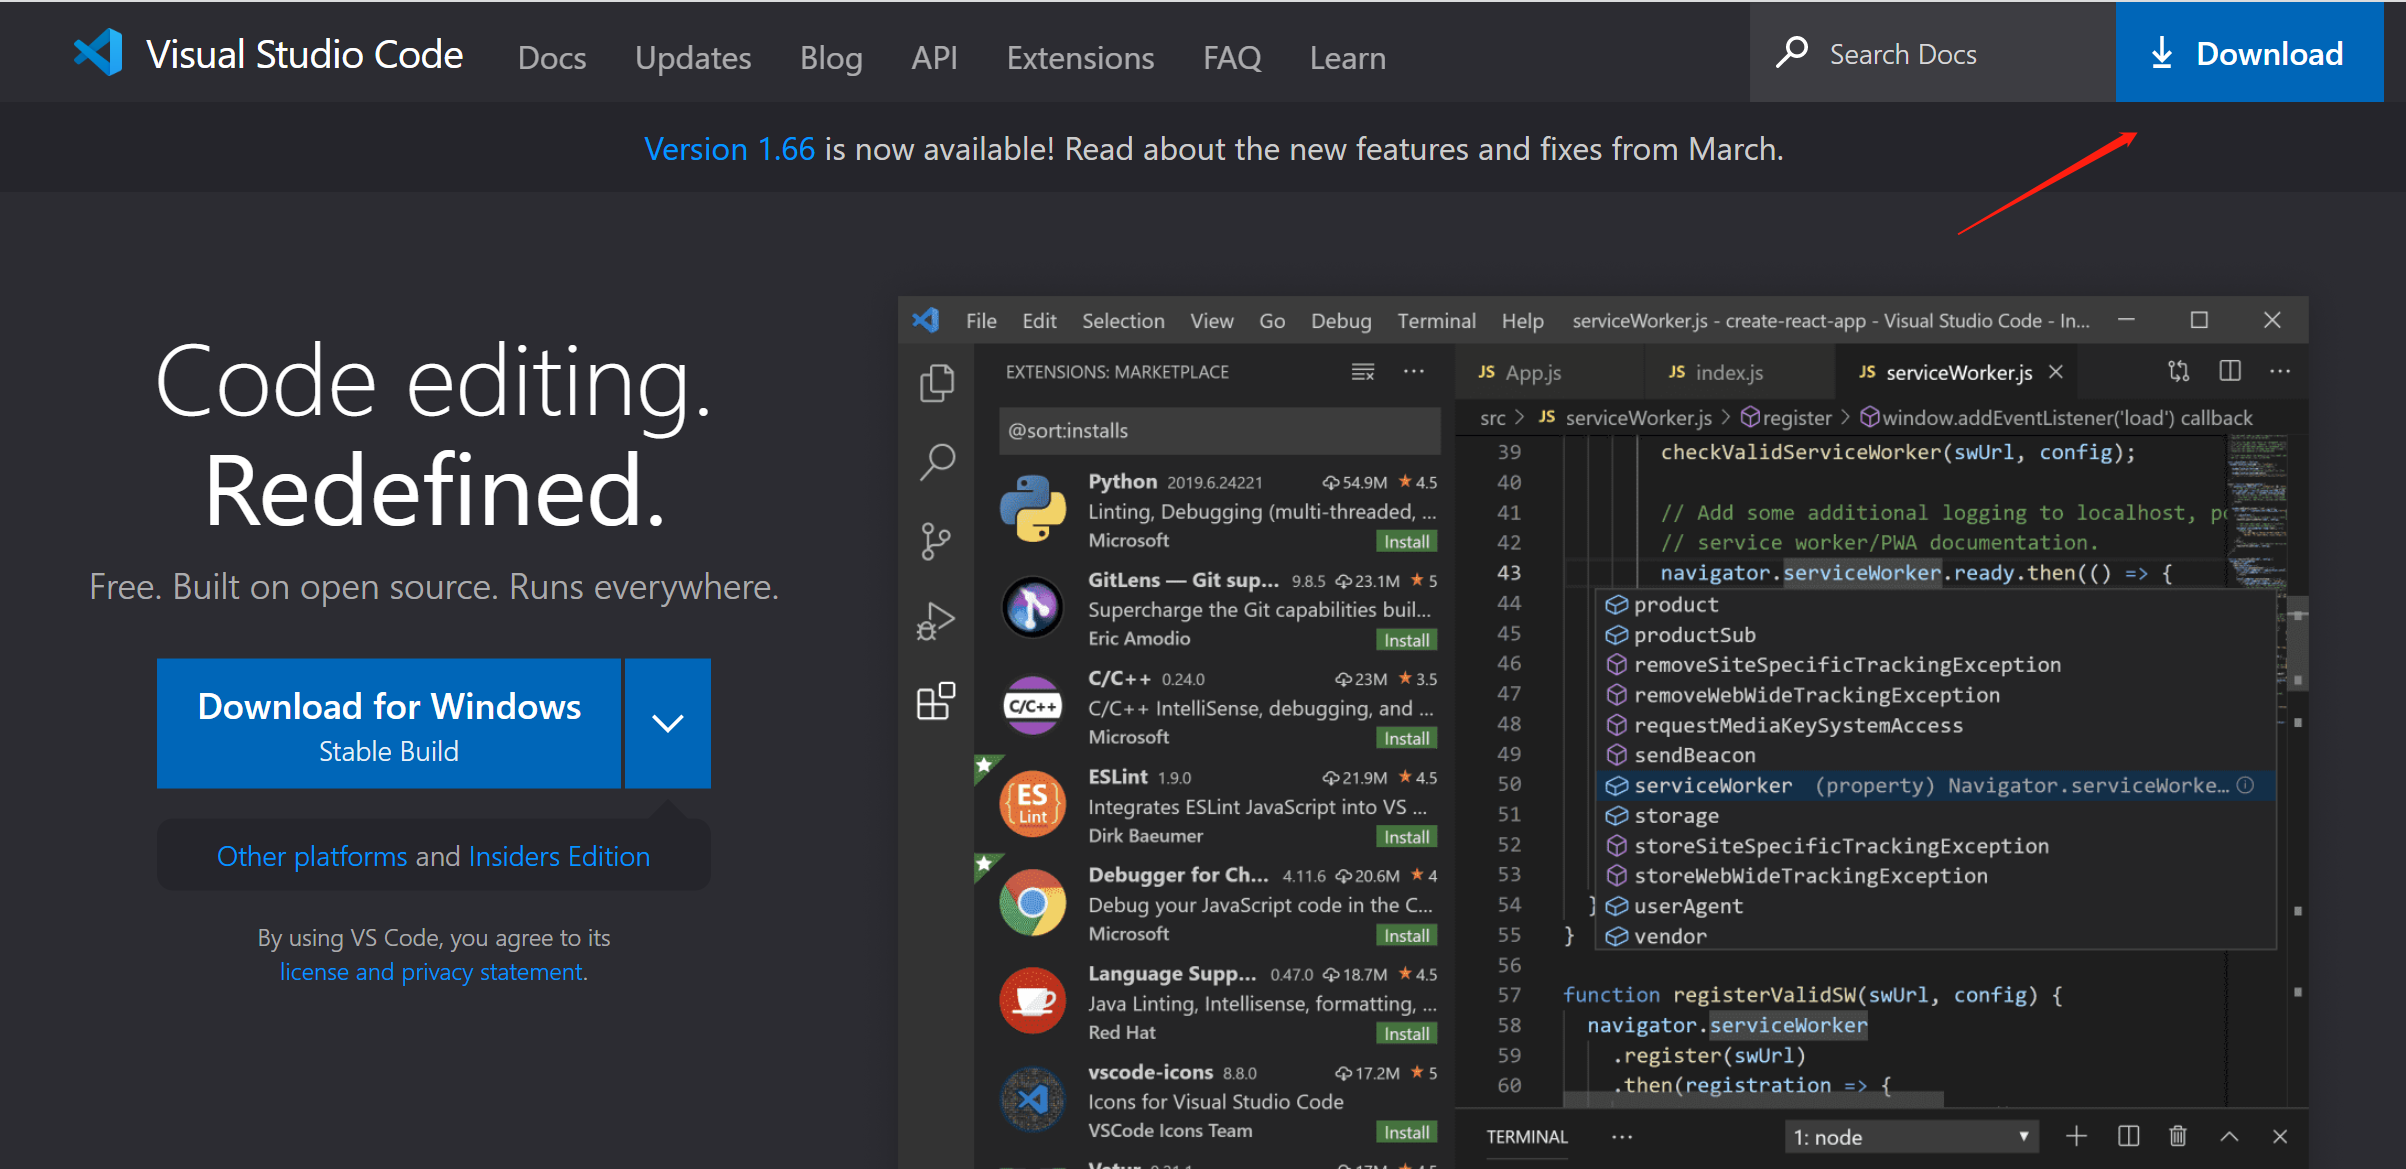Click the split editor icon above the code
This screenshot has height=1169, width=2406.
pyautogui.click(x=2229, y=372)
